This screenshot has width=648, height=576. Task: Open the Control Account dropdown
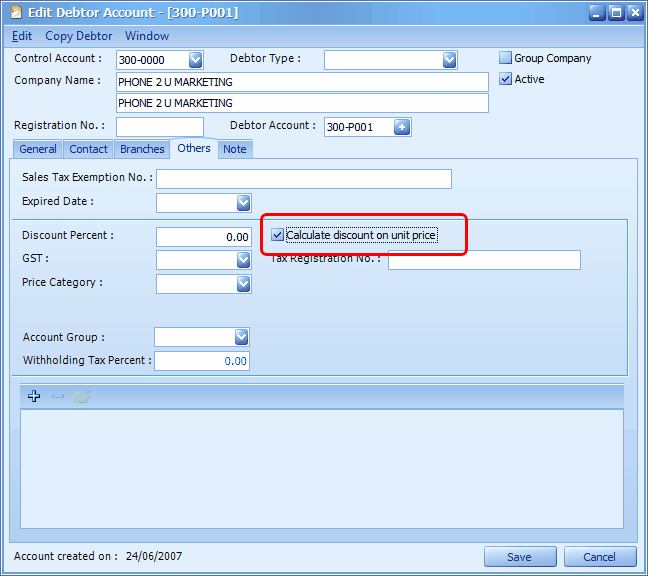[195, 60]
